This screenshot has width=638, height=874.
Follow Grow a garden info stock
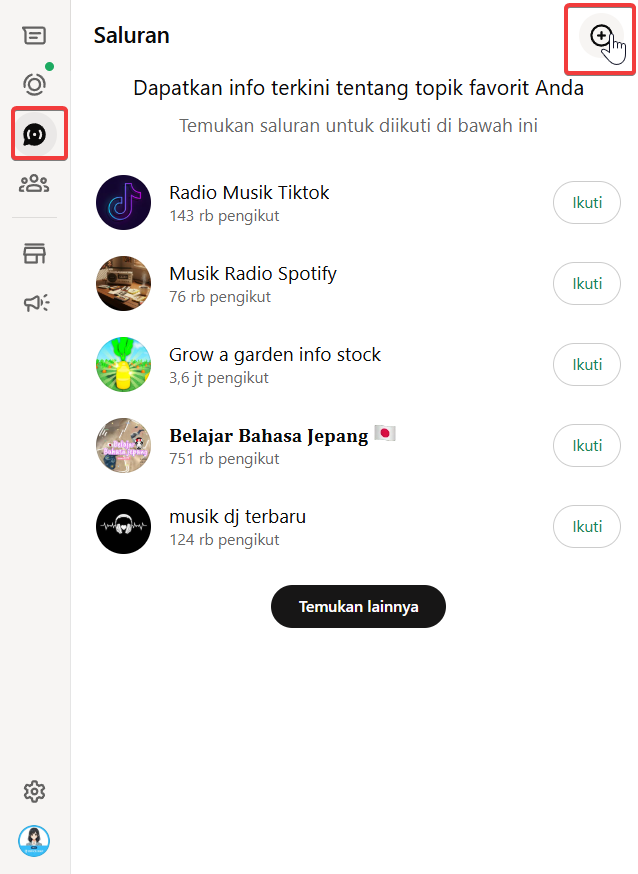pyautogui.click(x=587, y=365)
